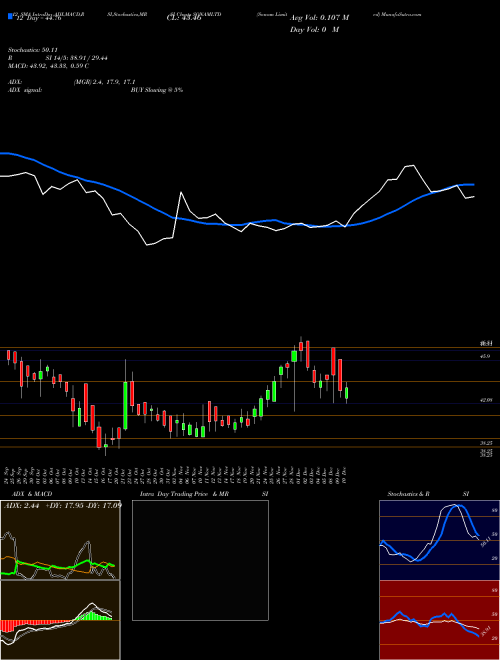Click the 'SI 14/3: 38.91 / 29.44' reading
The width and height of the screenshot is (500, 660).
[x=77, y=58]
